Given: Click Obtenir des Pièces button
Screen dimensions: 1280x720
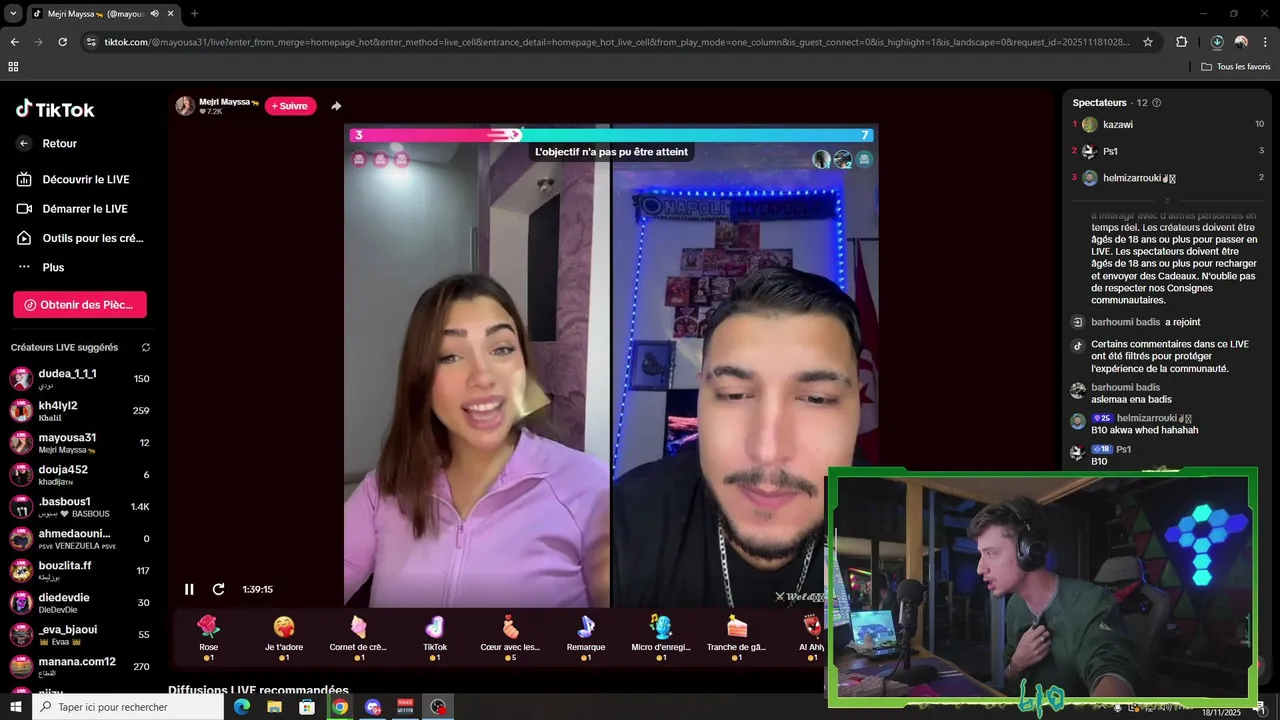Looking at the screenshot, I should coord(80,305).
